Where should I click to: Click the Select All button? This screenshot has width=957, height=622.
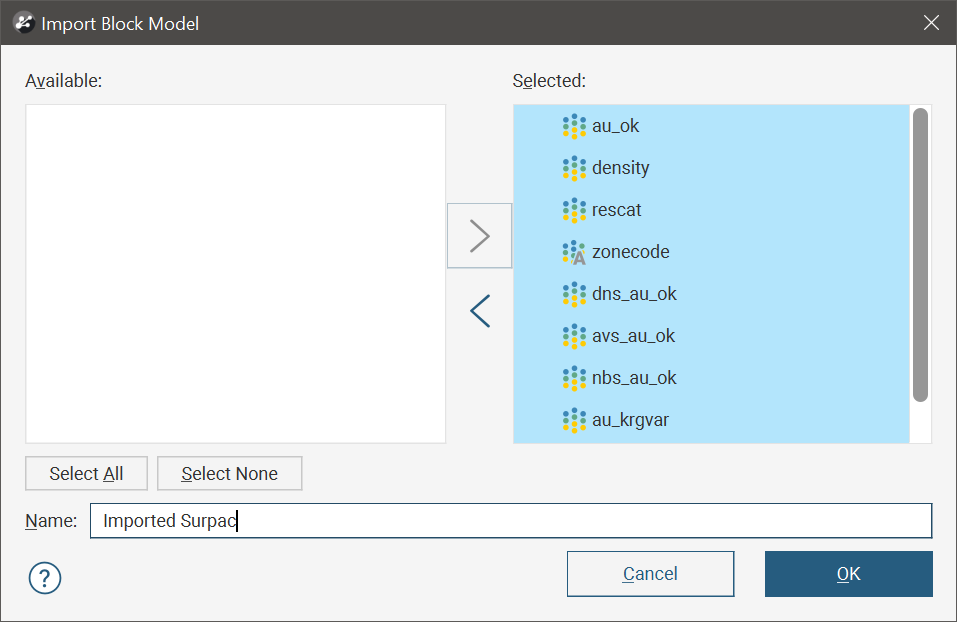(86, 474)
